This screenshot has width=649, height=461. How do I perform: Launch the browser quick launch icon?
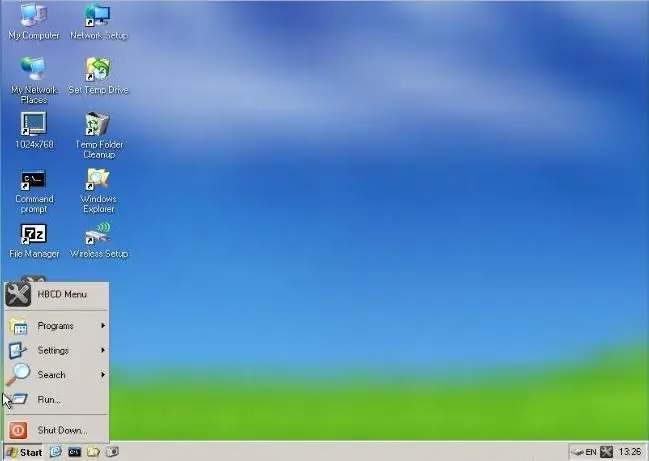[55, 452]
